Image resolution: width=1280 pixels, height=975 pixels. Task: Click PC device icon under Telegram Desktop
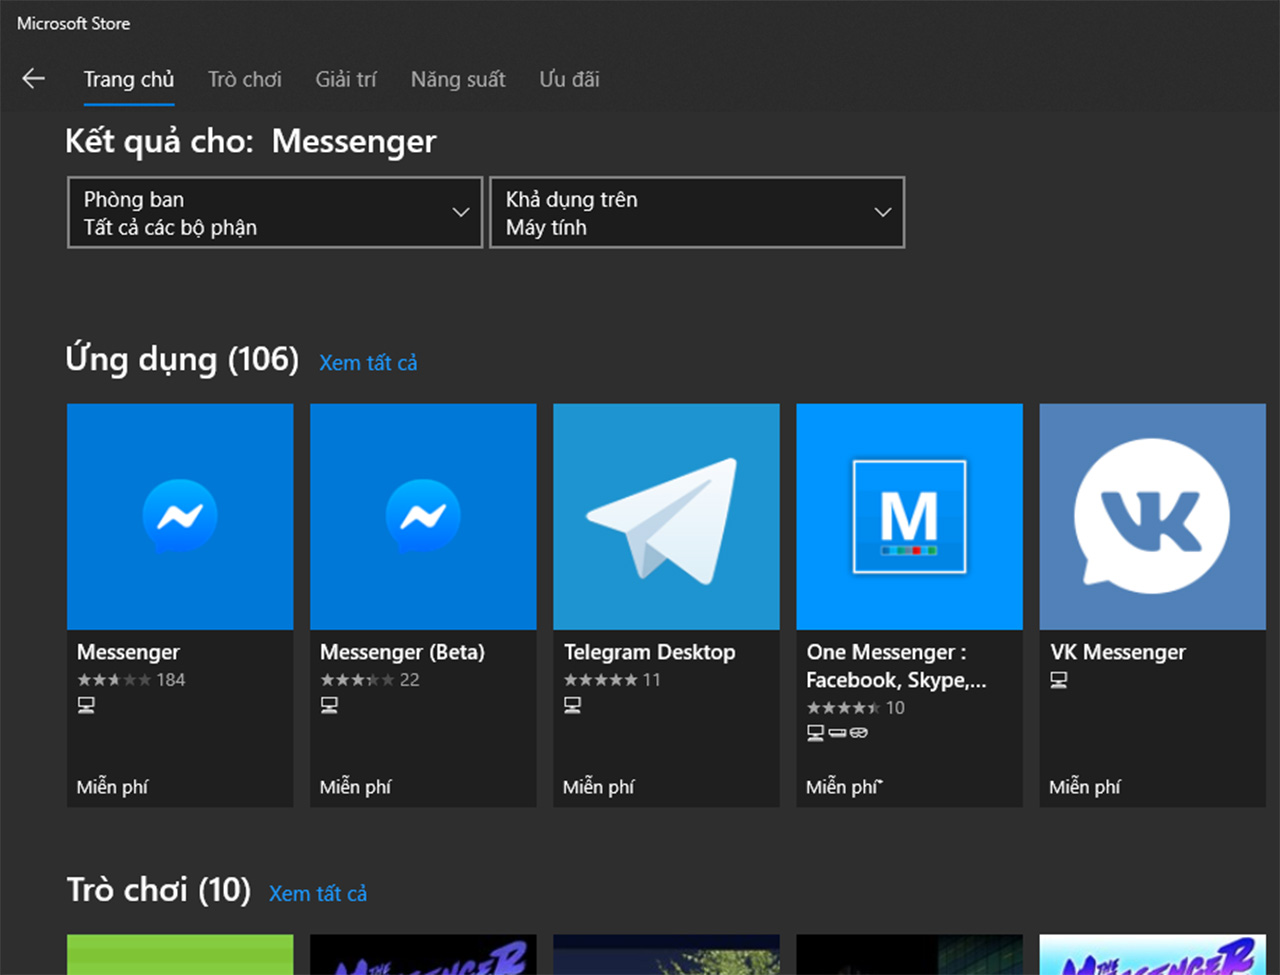pyautogui.click(x=572, y=705)
